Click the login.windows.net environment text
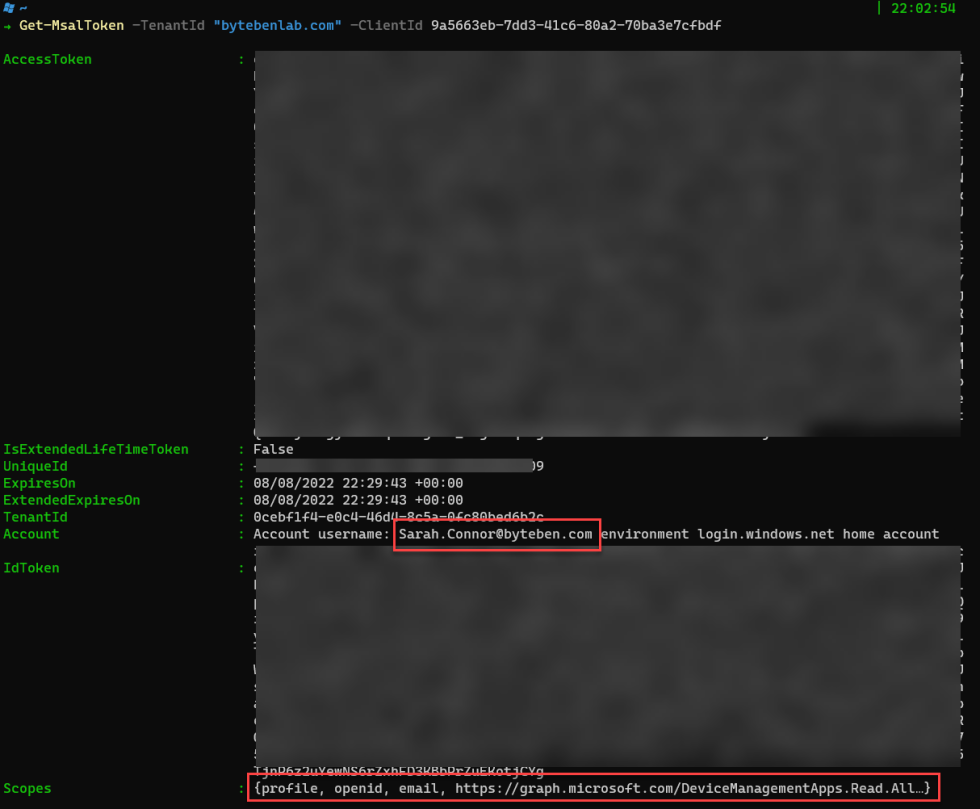980x809 pixels. [x=766, y=535]
